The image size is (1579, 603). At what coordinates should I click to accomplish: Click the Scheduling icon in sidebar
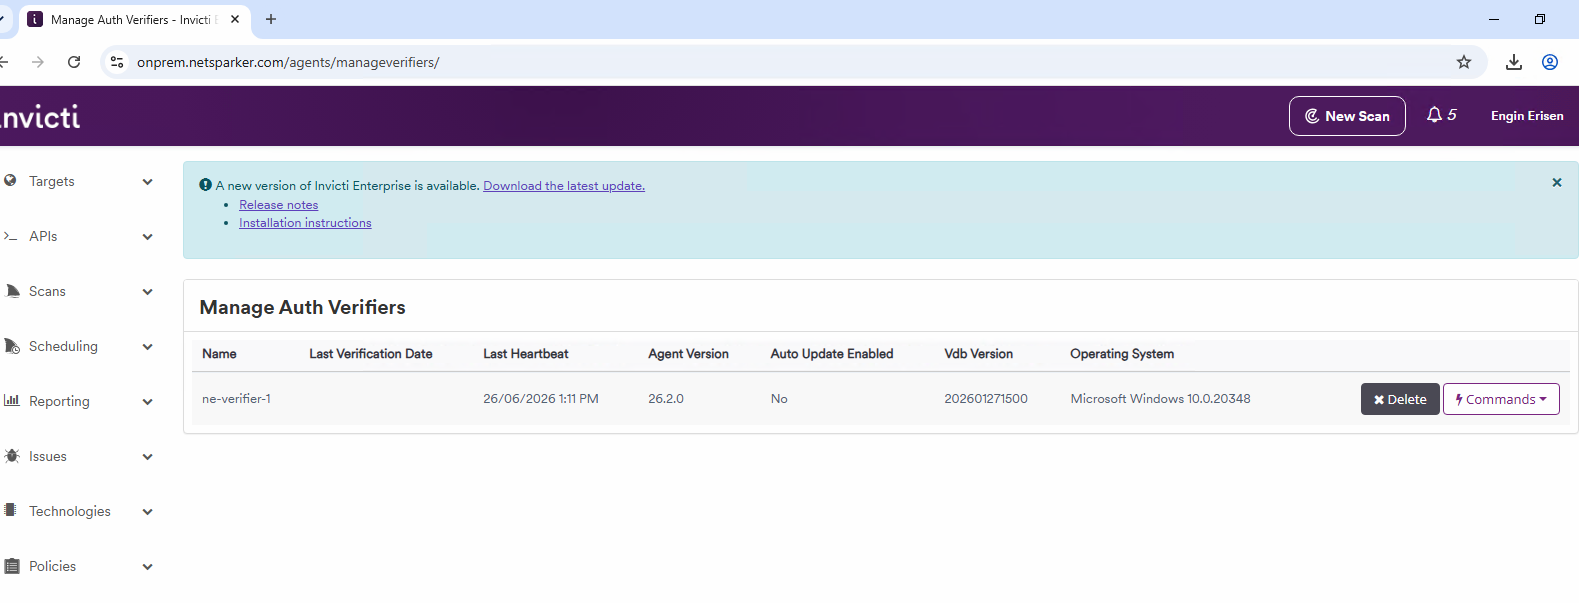tap(12, 346)
